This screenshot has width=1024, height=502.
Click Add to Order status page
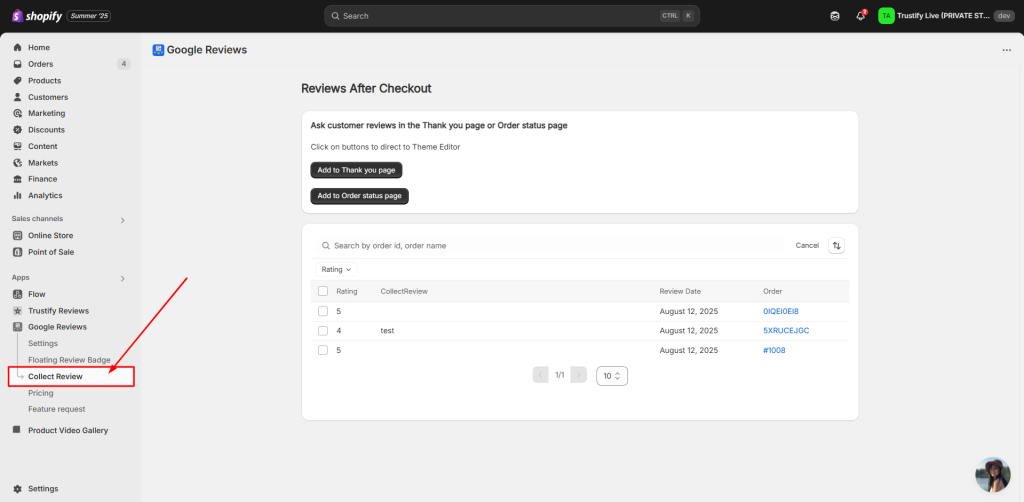(x=360, y=196)
